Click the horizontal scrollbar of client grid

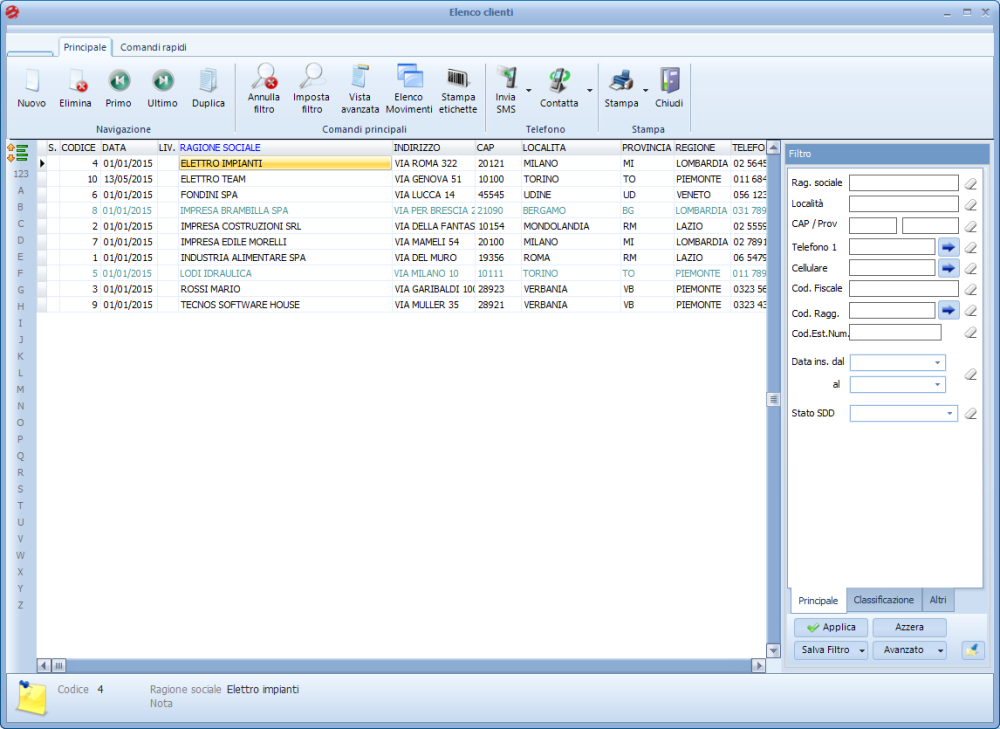click(400, 665)
